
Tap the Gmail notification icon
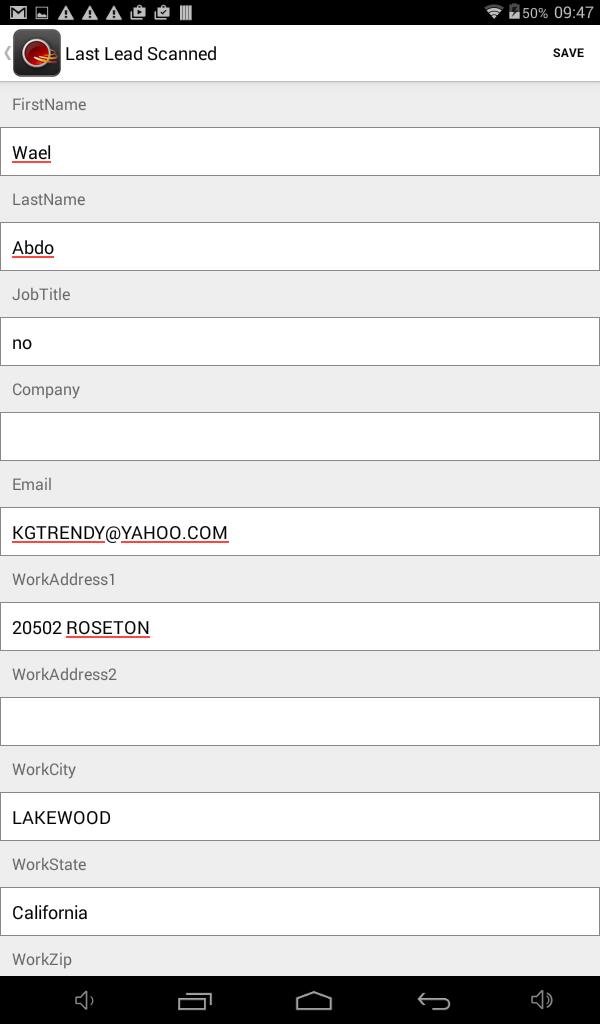[x=18, y=13]
